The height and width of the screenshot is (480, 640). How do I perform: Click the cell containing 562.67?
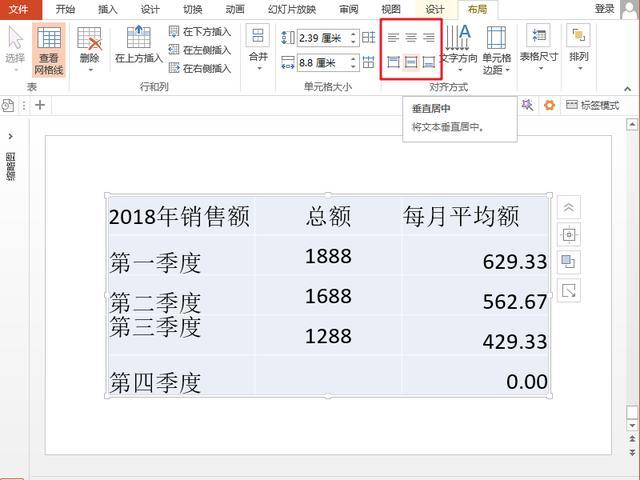tap(476, 296)
